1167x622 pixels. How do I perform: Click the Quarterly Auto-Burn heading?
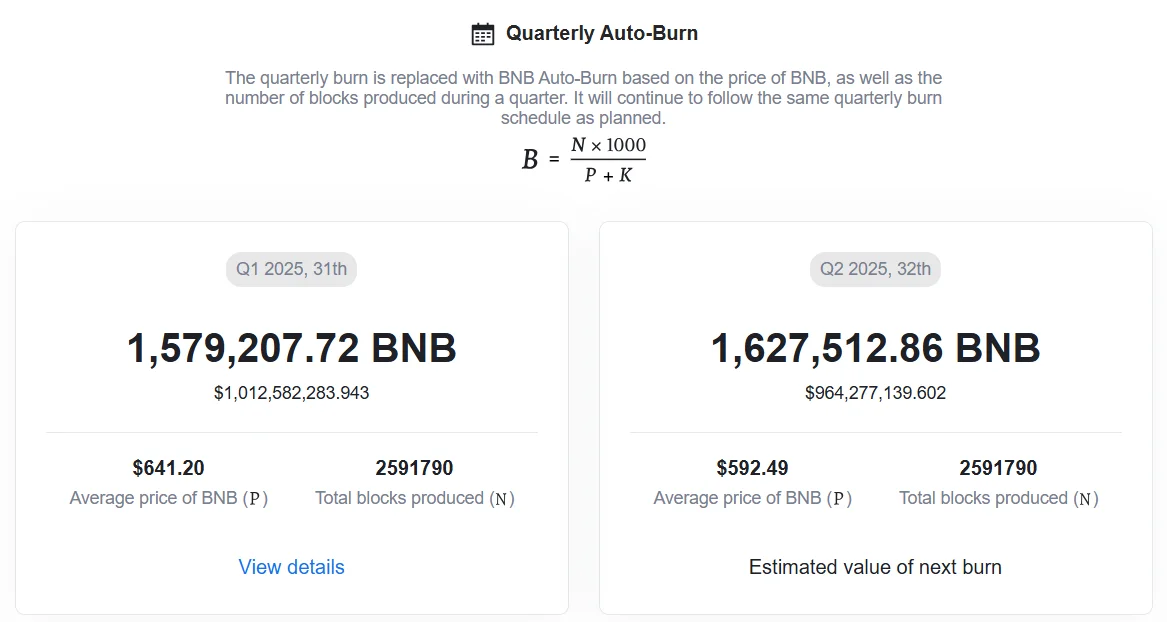[x=602, y=33]
